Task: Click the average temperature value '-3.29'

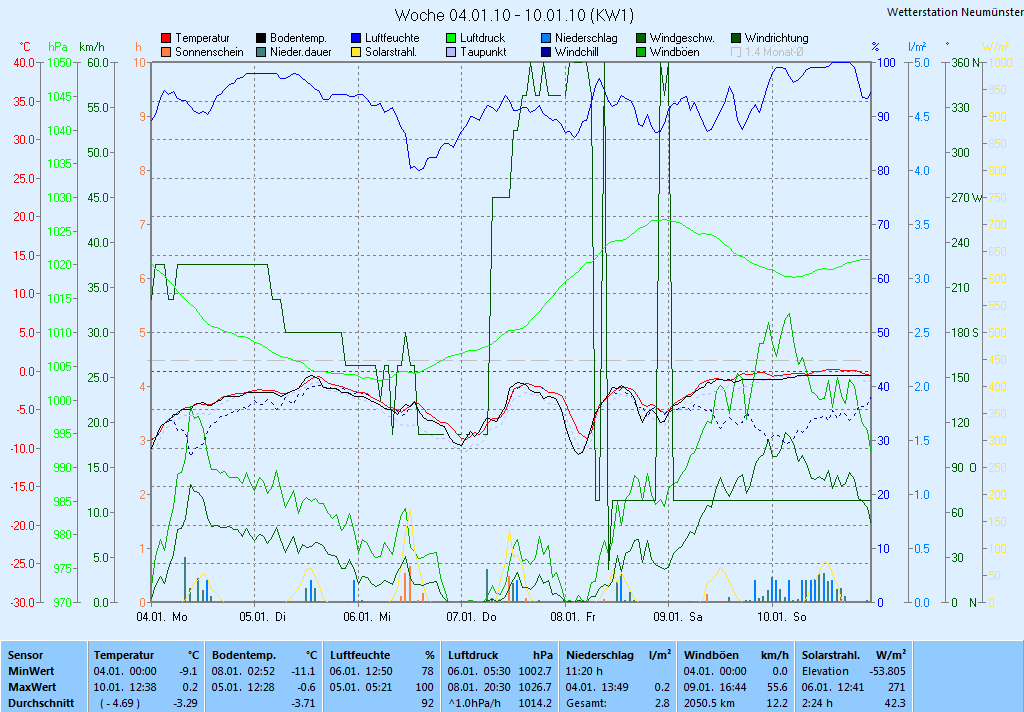Action: click(x=186, y=704)
